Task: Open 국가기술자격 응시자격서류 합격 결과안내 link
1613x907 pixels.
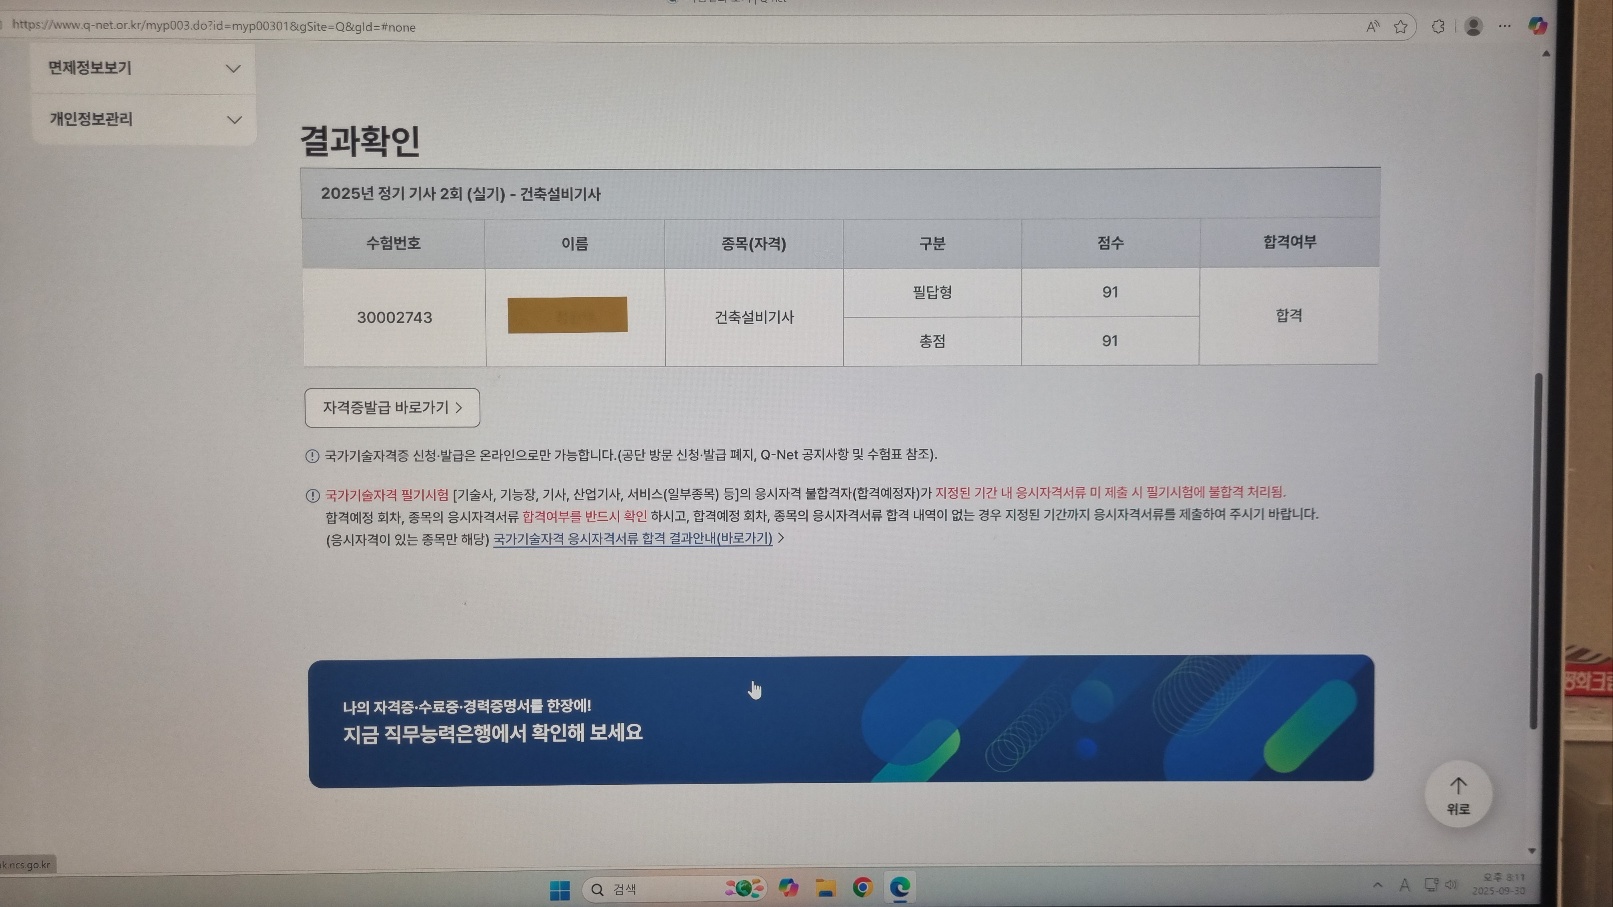Action: [633, 539]
